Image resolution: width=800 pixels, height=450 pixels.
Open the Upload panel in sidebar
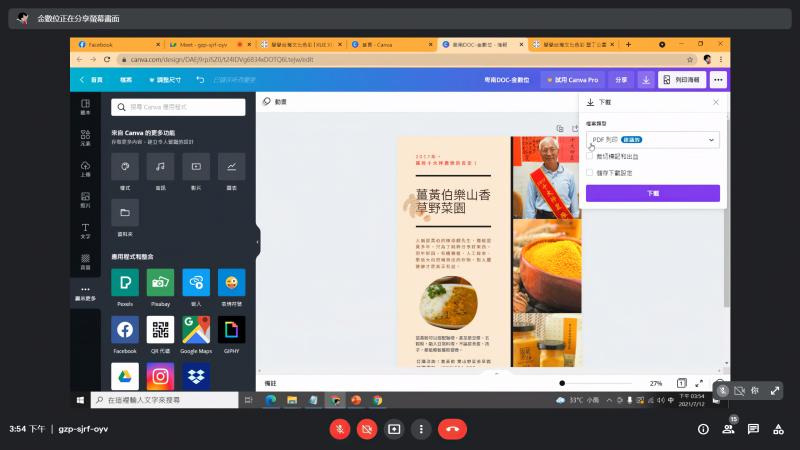[x=85, y=168]
